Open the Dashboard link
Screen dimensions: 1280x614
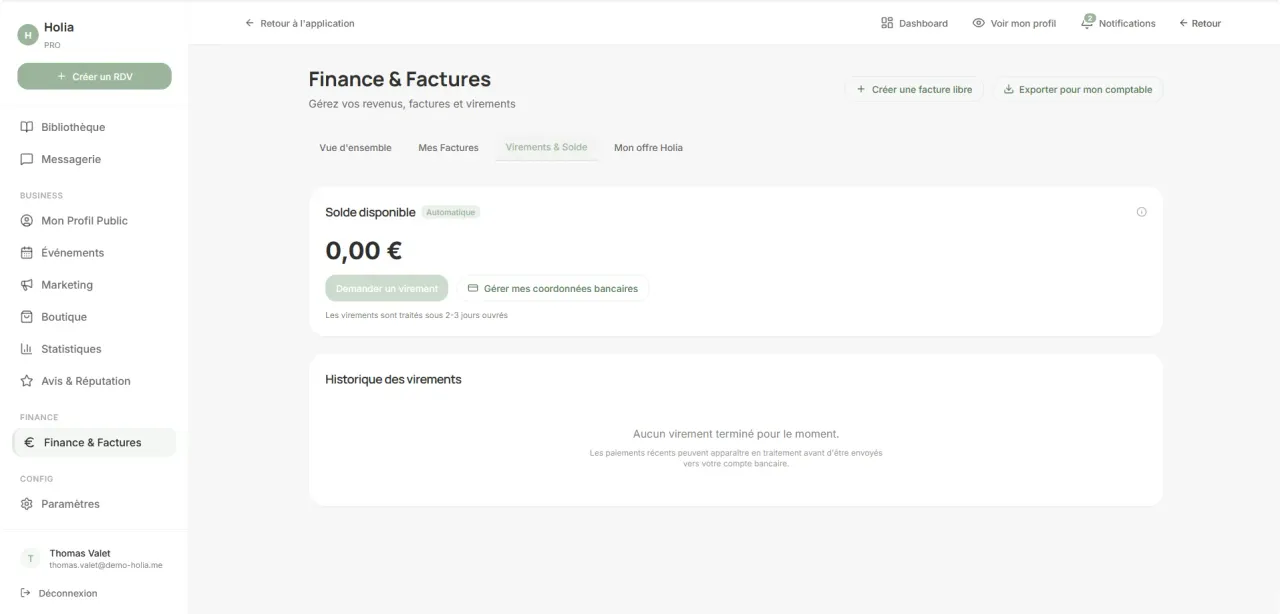point(914,23)
